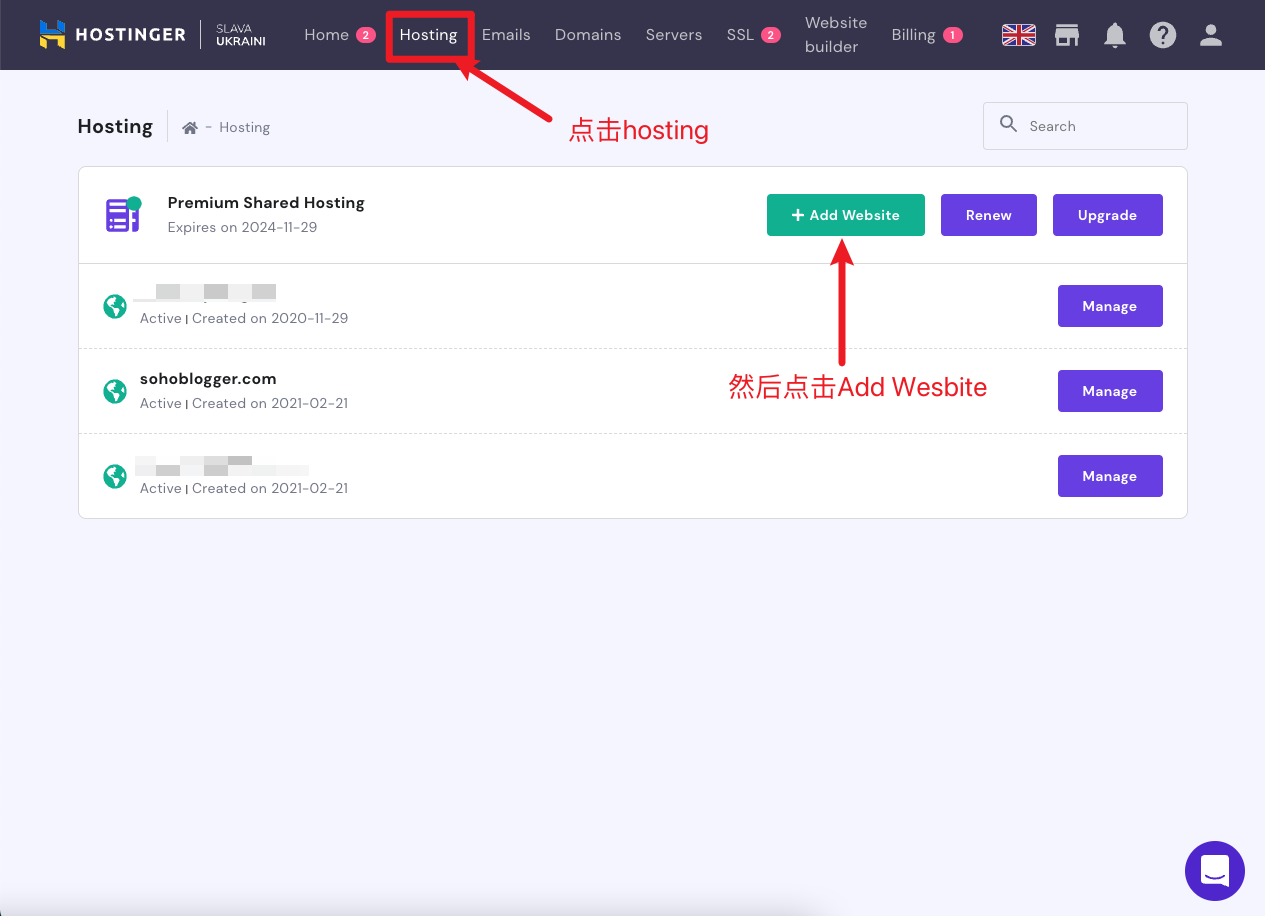Open the language selector UK flag
This screenshot has width=1265, height=916.
coord(1018,35)
